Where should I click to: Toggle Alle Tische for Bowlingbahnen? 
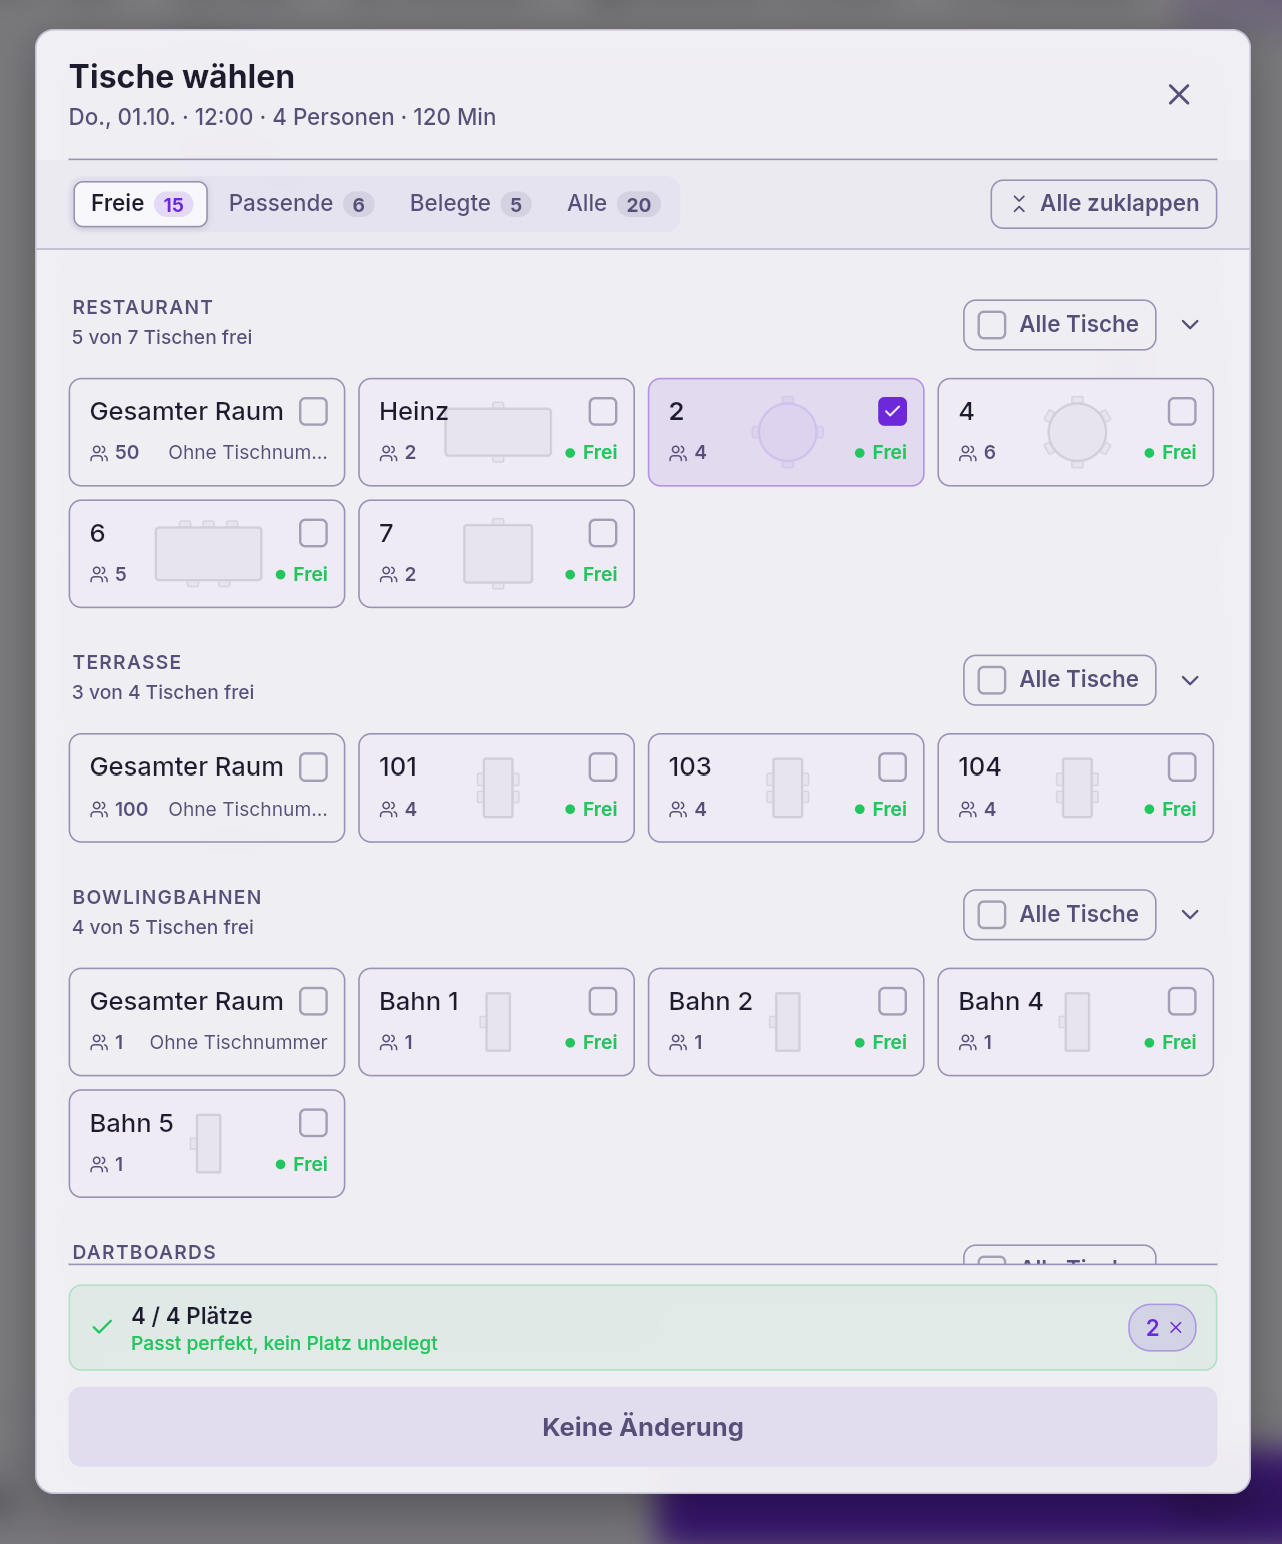[x=1060, y=915]
